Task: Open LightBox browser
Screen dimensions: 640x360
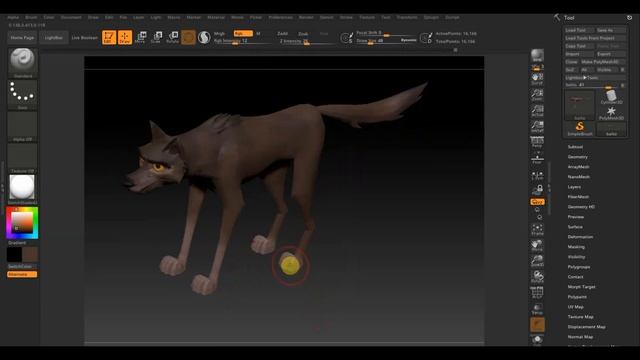Action: click(x=53, y=38)
